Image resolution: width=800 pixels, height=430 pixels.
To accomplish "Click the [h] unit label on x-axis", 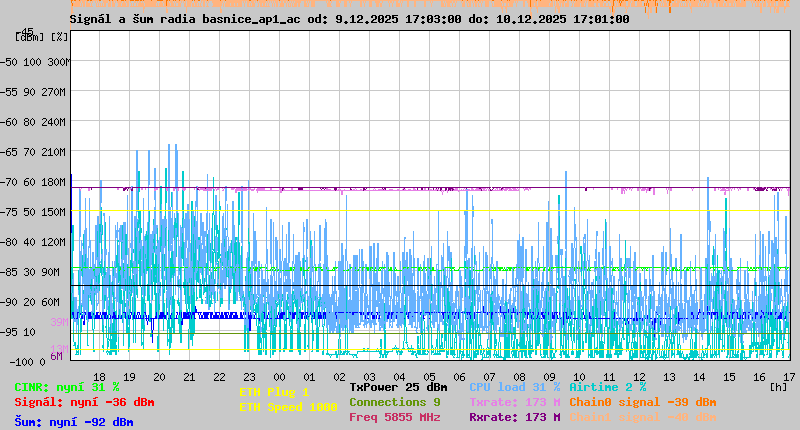I will [x=779, y=387].
